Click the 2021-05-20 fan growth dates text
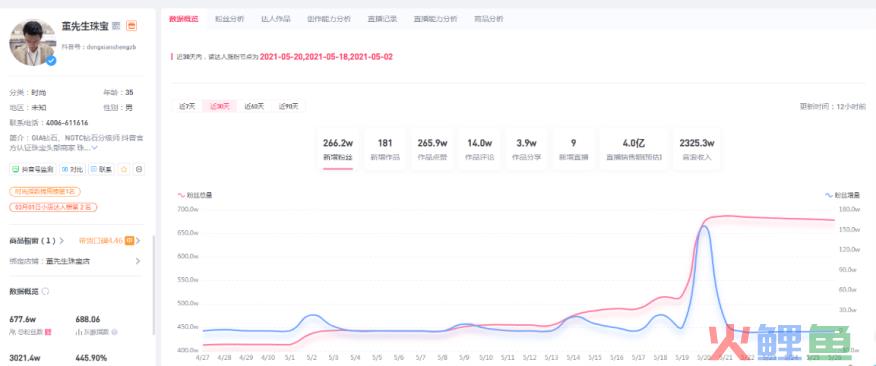Image resolution: width=876 pixels, height=366 pixels. pyautogui.click(x=326, y=56)
